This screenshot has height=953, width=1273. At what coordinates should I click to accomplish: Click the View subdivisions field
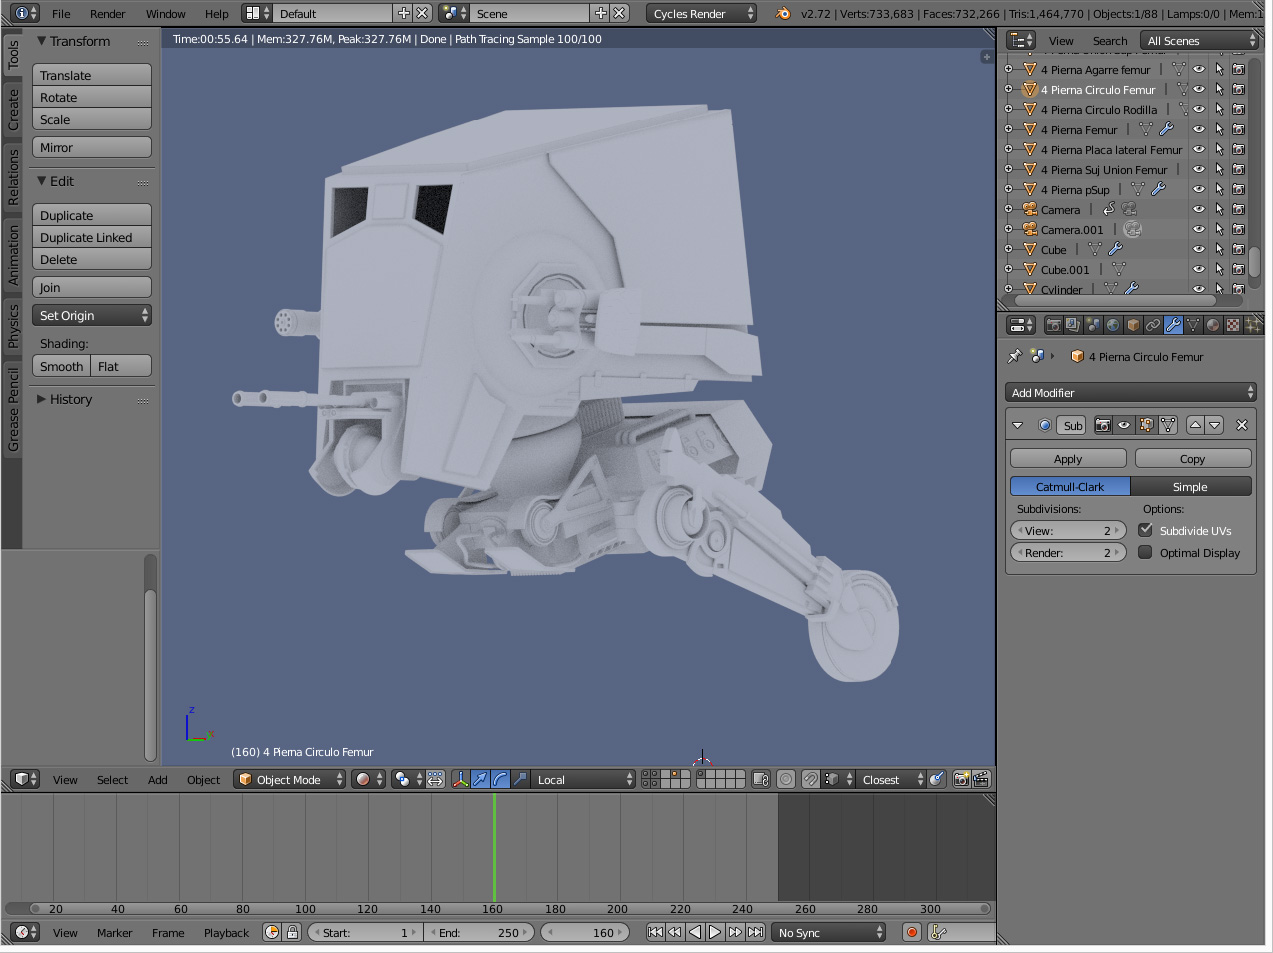pos(1068,530)
